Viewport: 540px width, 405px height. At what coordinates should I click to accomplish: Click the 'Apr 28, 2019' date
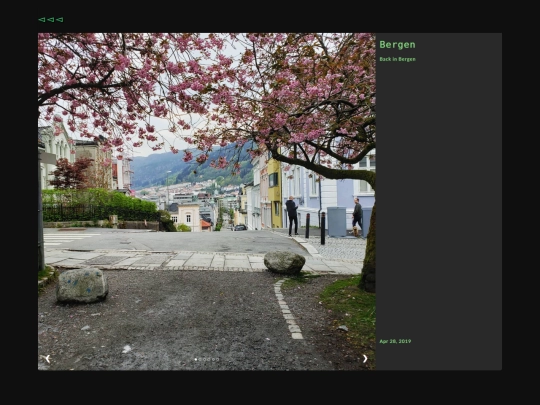coord(395,341)
